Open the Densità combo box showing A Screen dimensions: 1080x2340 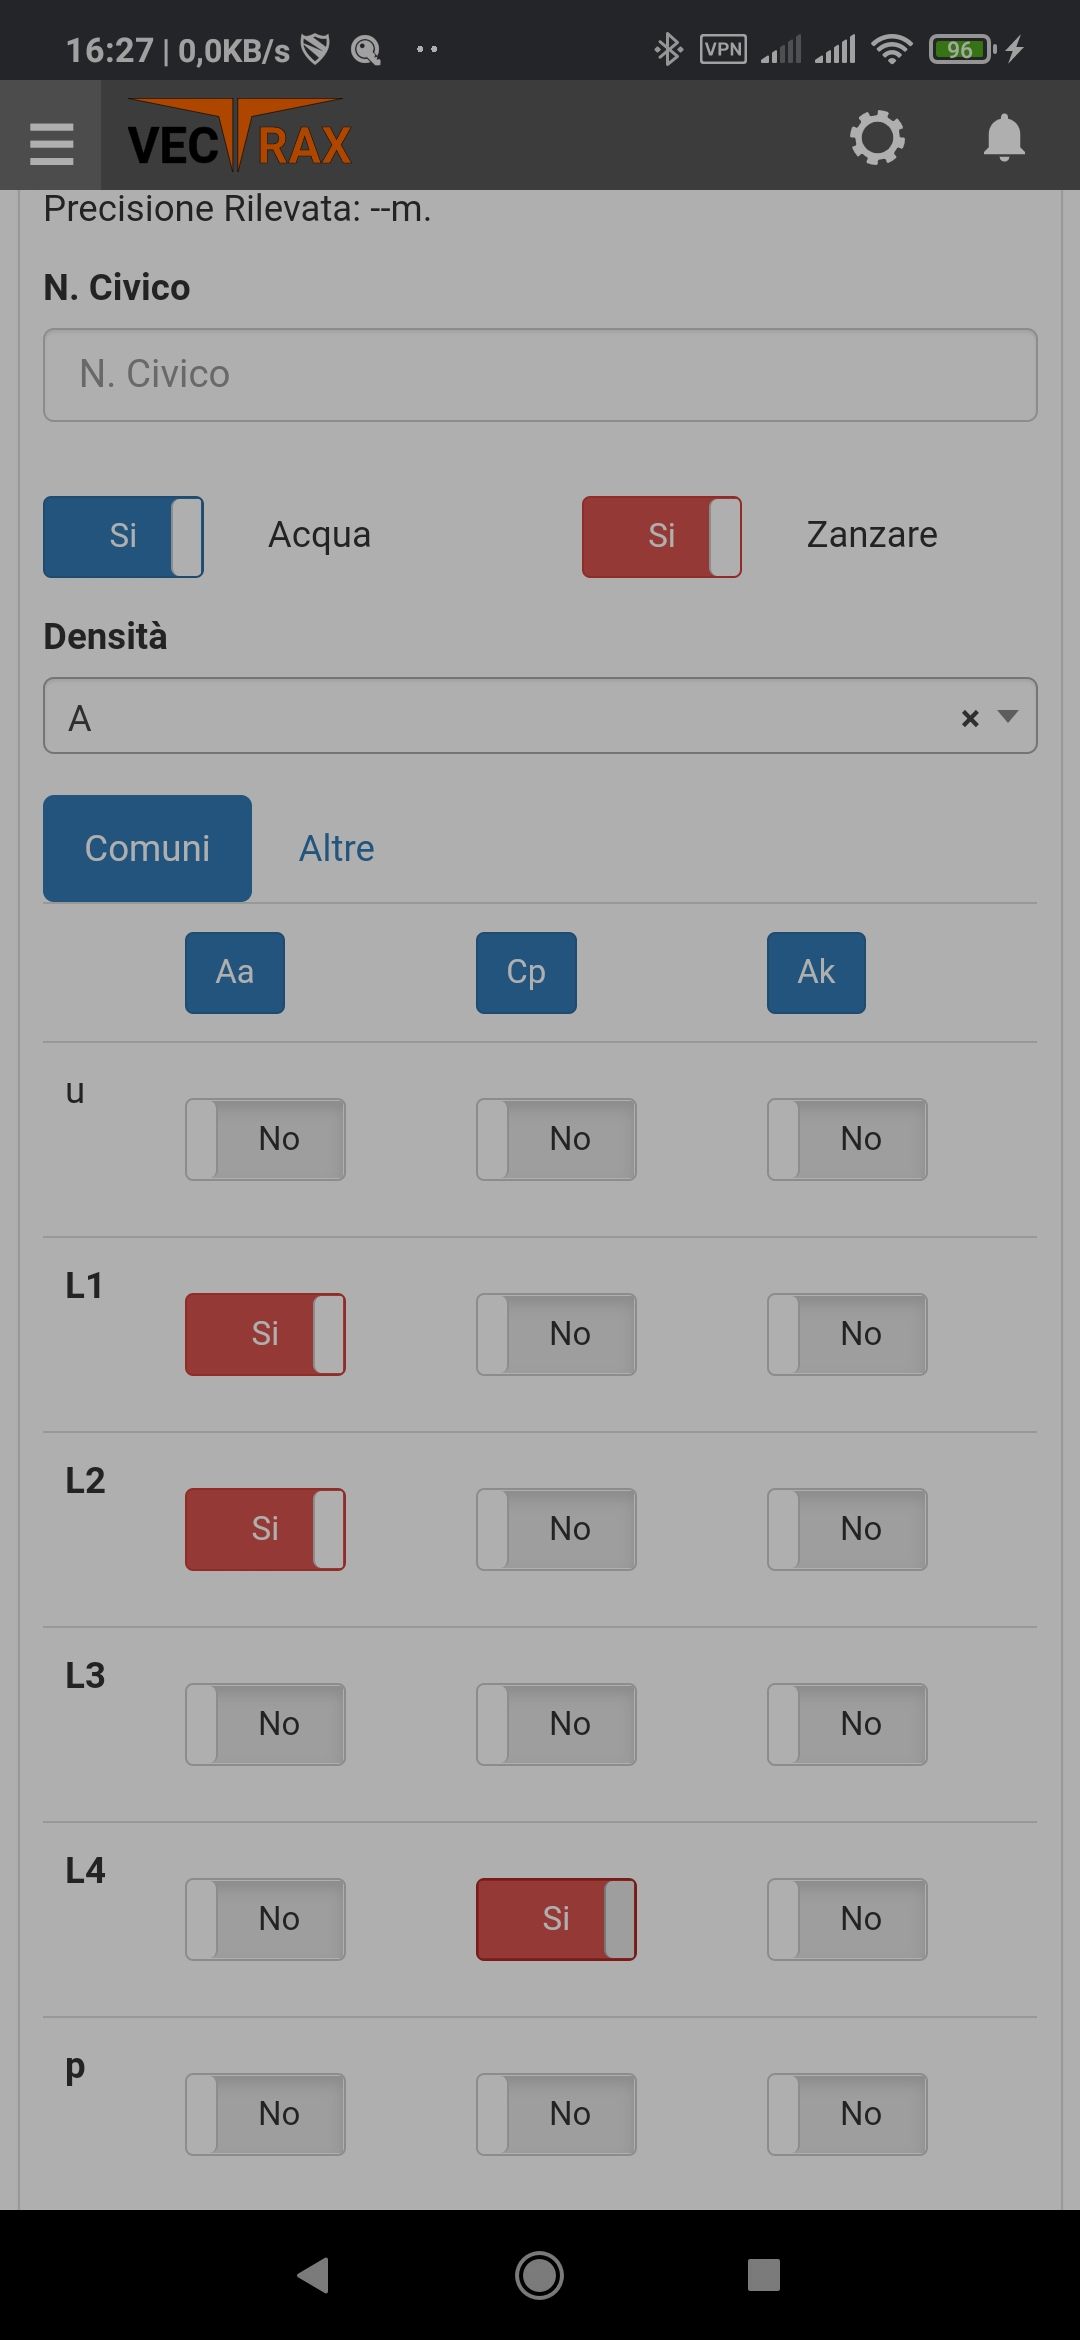(x=540, y=716)
